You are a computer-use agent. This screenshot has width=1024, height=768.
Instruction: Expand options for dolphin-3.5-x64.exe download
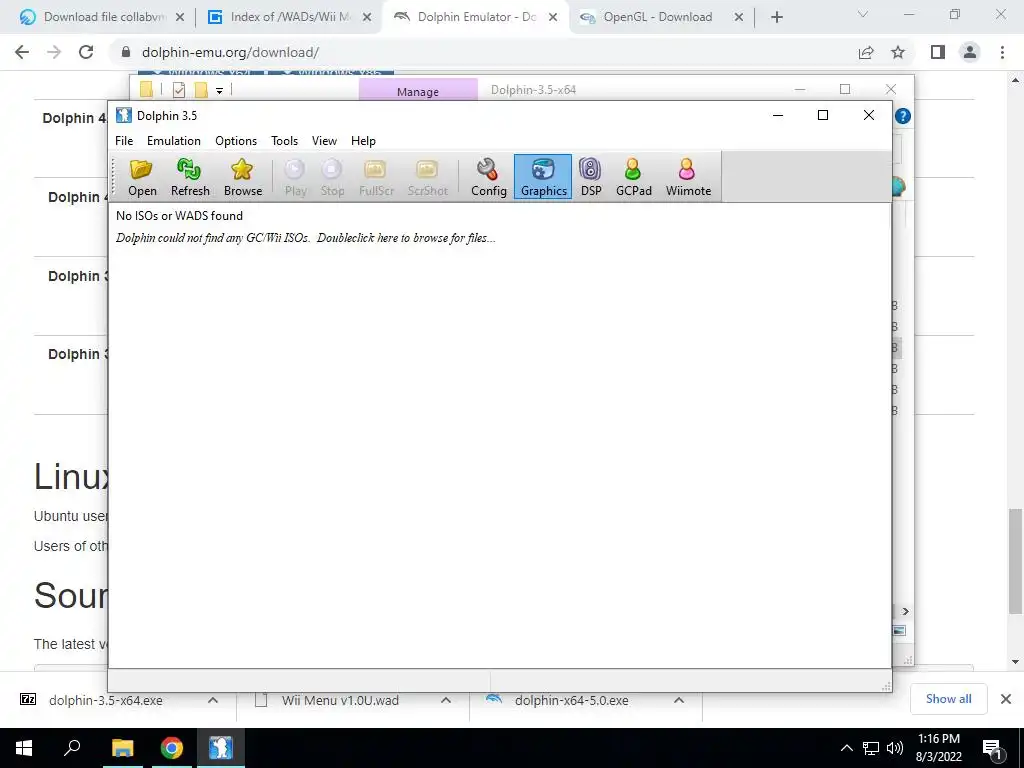(213, 700)
